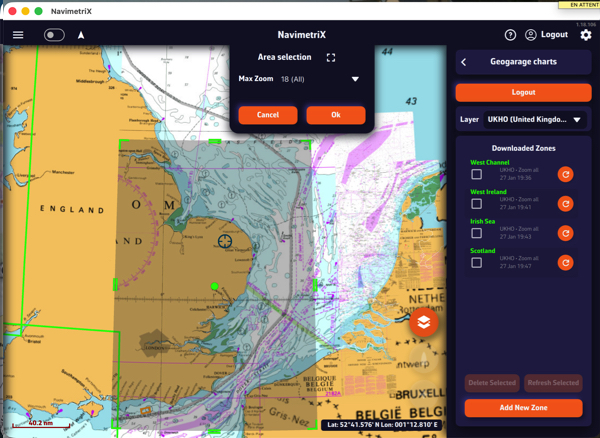Open the Layer UKHO dropdown
The image size is (600, 438).
(x=533, y=120)
